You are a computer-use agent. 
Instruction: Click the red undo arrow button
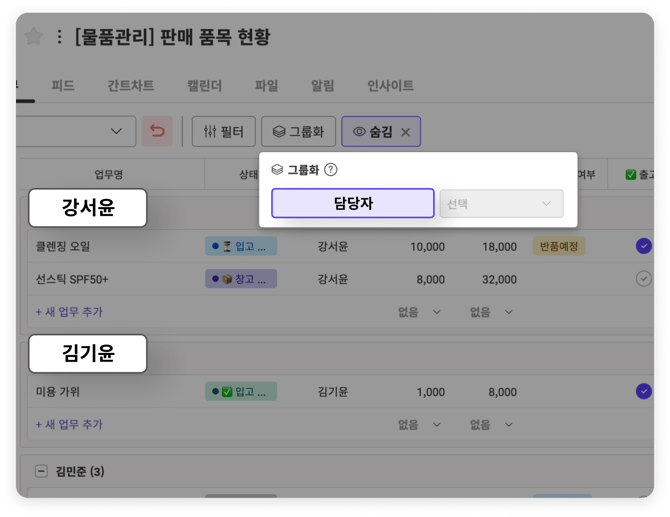(157, 131)
